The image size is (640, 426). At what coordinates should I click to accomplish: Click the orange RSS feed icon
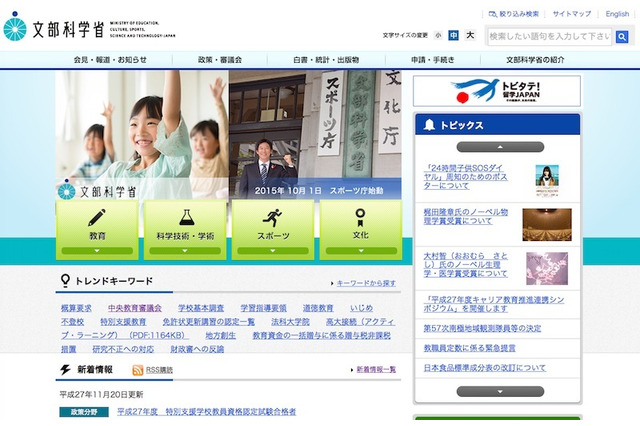click(x=138, y=370)
